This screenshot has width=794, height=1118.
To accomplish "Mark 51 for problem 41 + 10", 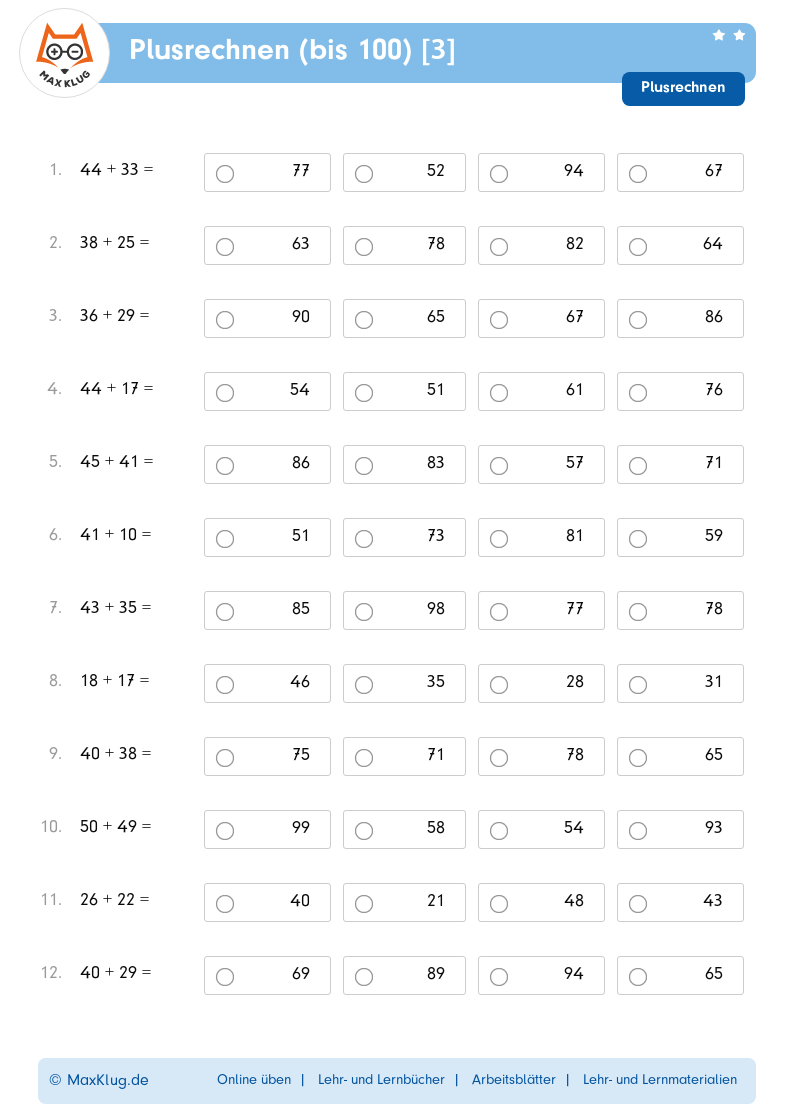I will 225,539.
